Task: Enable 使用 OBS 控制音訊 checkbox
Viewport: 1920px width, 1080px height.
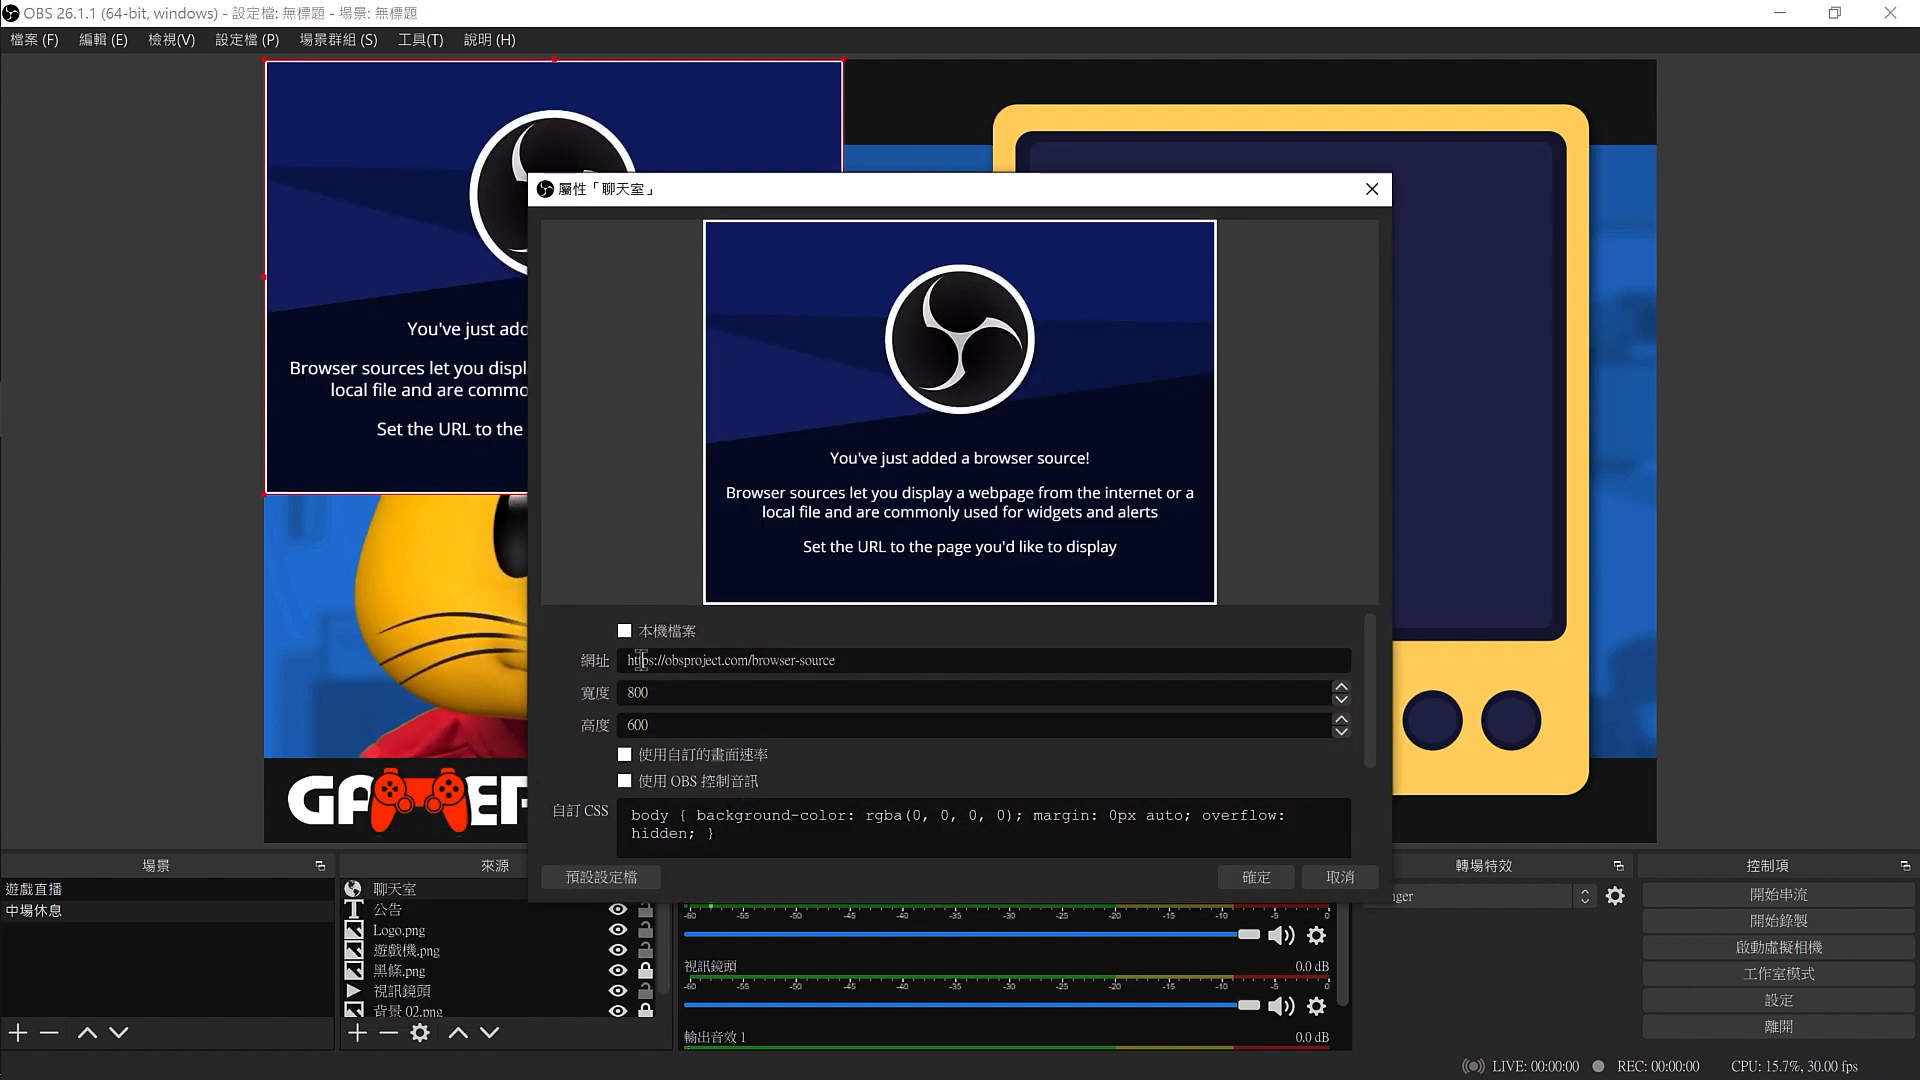Action: pos(625,781)
